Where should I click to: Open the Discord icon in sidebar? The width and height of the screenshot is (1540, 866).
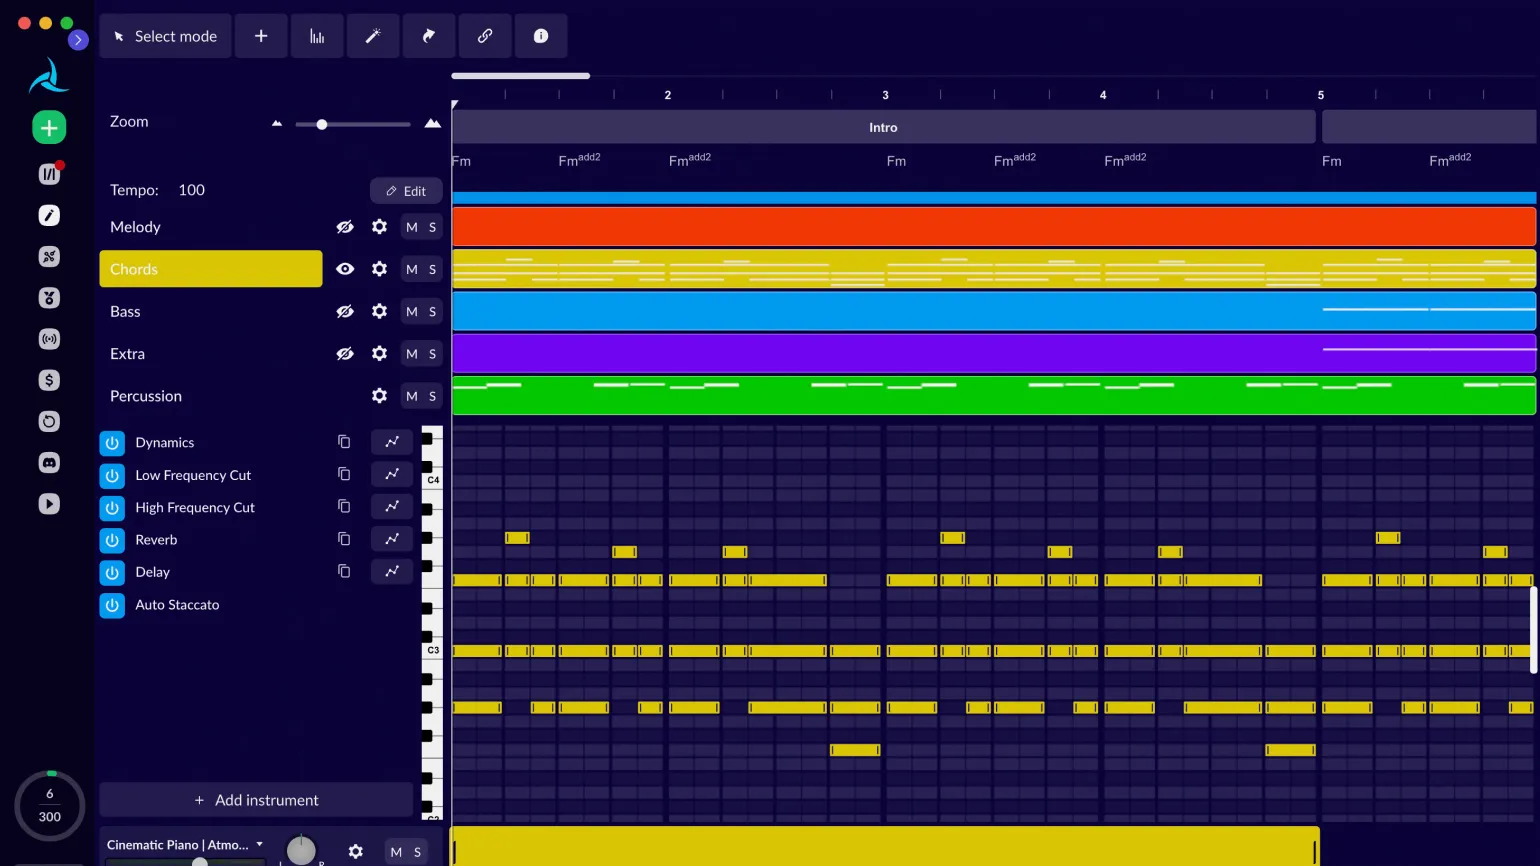[49, 463]
